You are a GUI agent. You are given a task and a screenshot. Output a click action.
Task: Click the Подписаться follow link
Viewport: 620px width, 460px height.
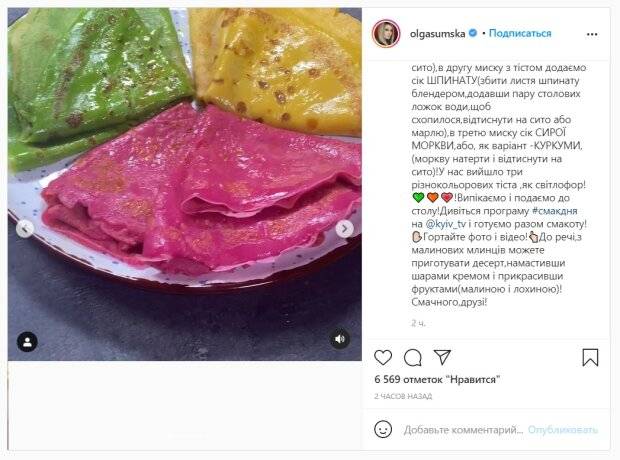[520, 33]
